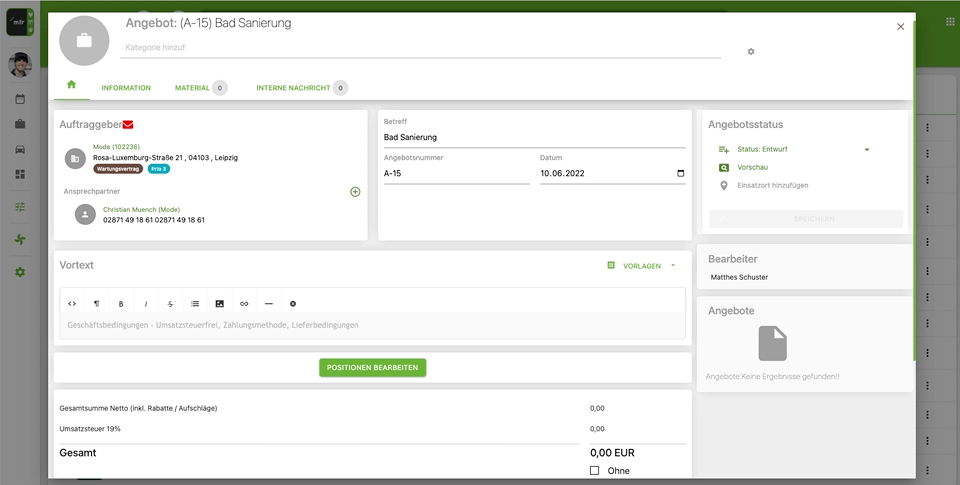
Task: Open the Mode (102236) customer link
Action: 116,147
